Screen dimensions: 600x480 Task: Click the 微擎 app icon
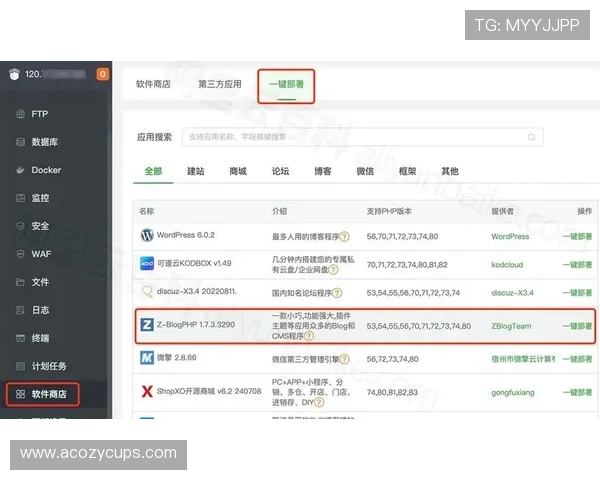tap(147, 358)
